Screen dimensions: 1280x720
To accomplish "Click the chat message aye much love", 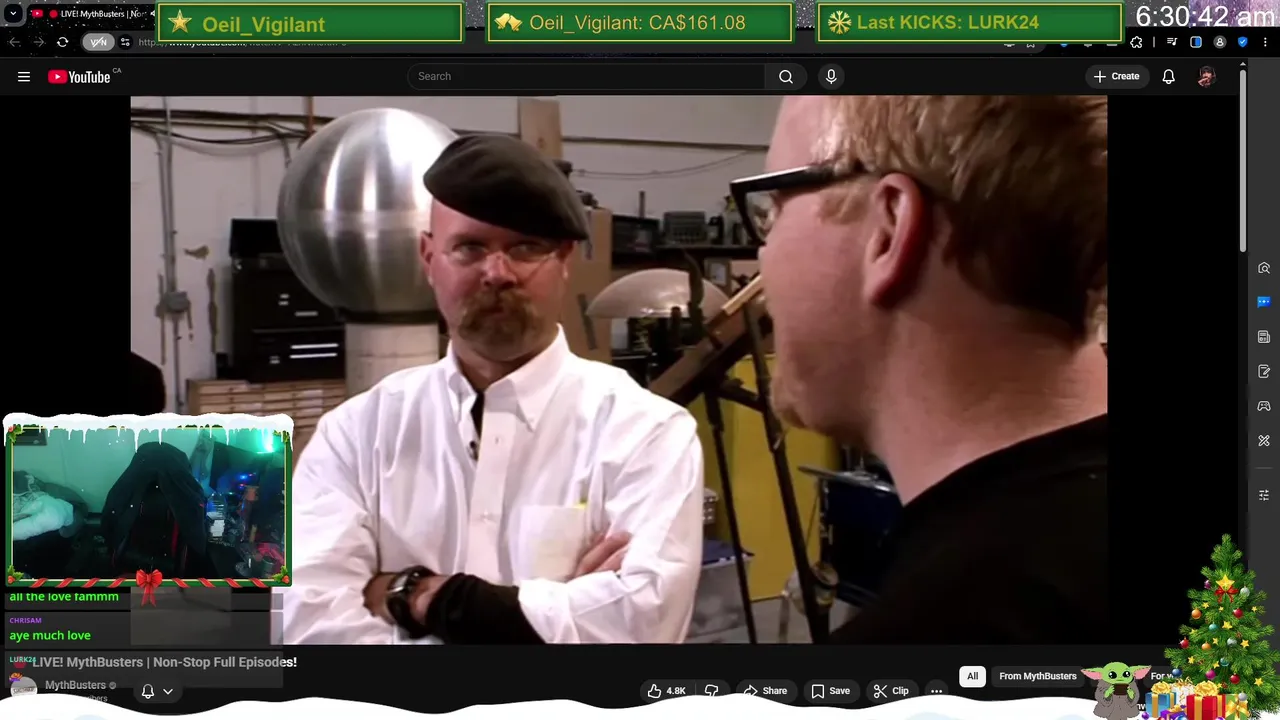I will pyautogui.click(x=50, y=635).
